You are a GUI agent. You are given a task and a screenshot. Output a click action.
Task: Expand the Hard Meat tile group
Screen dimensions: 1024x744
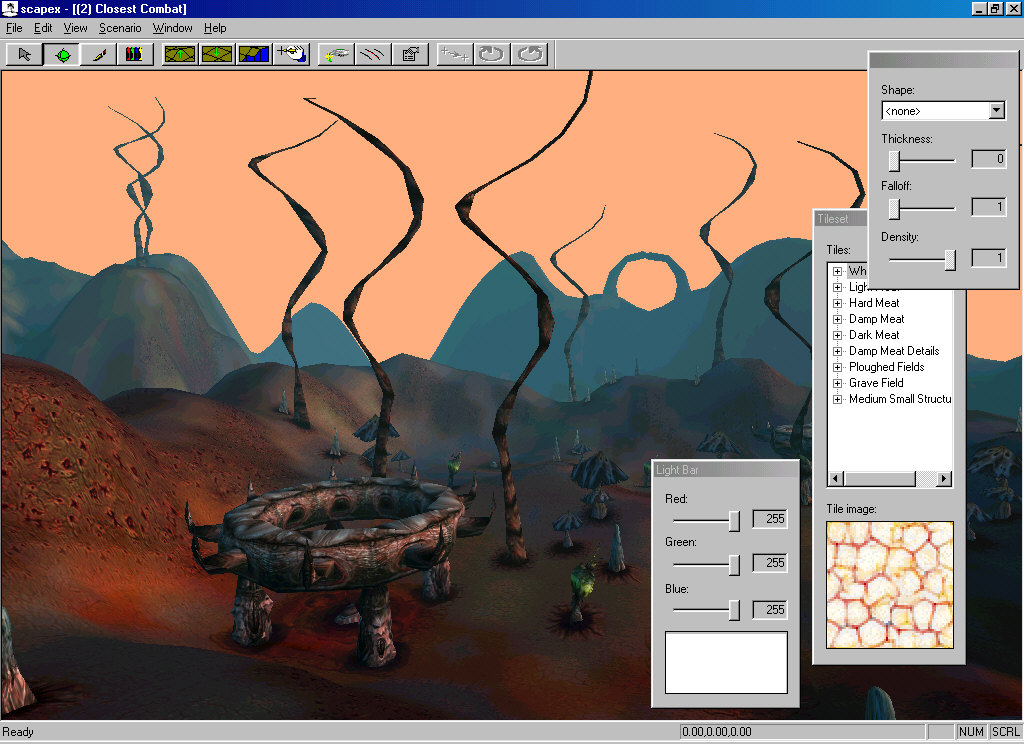tap(837, 303)
